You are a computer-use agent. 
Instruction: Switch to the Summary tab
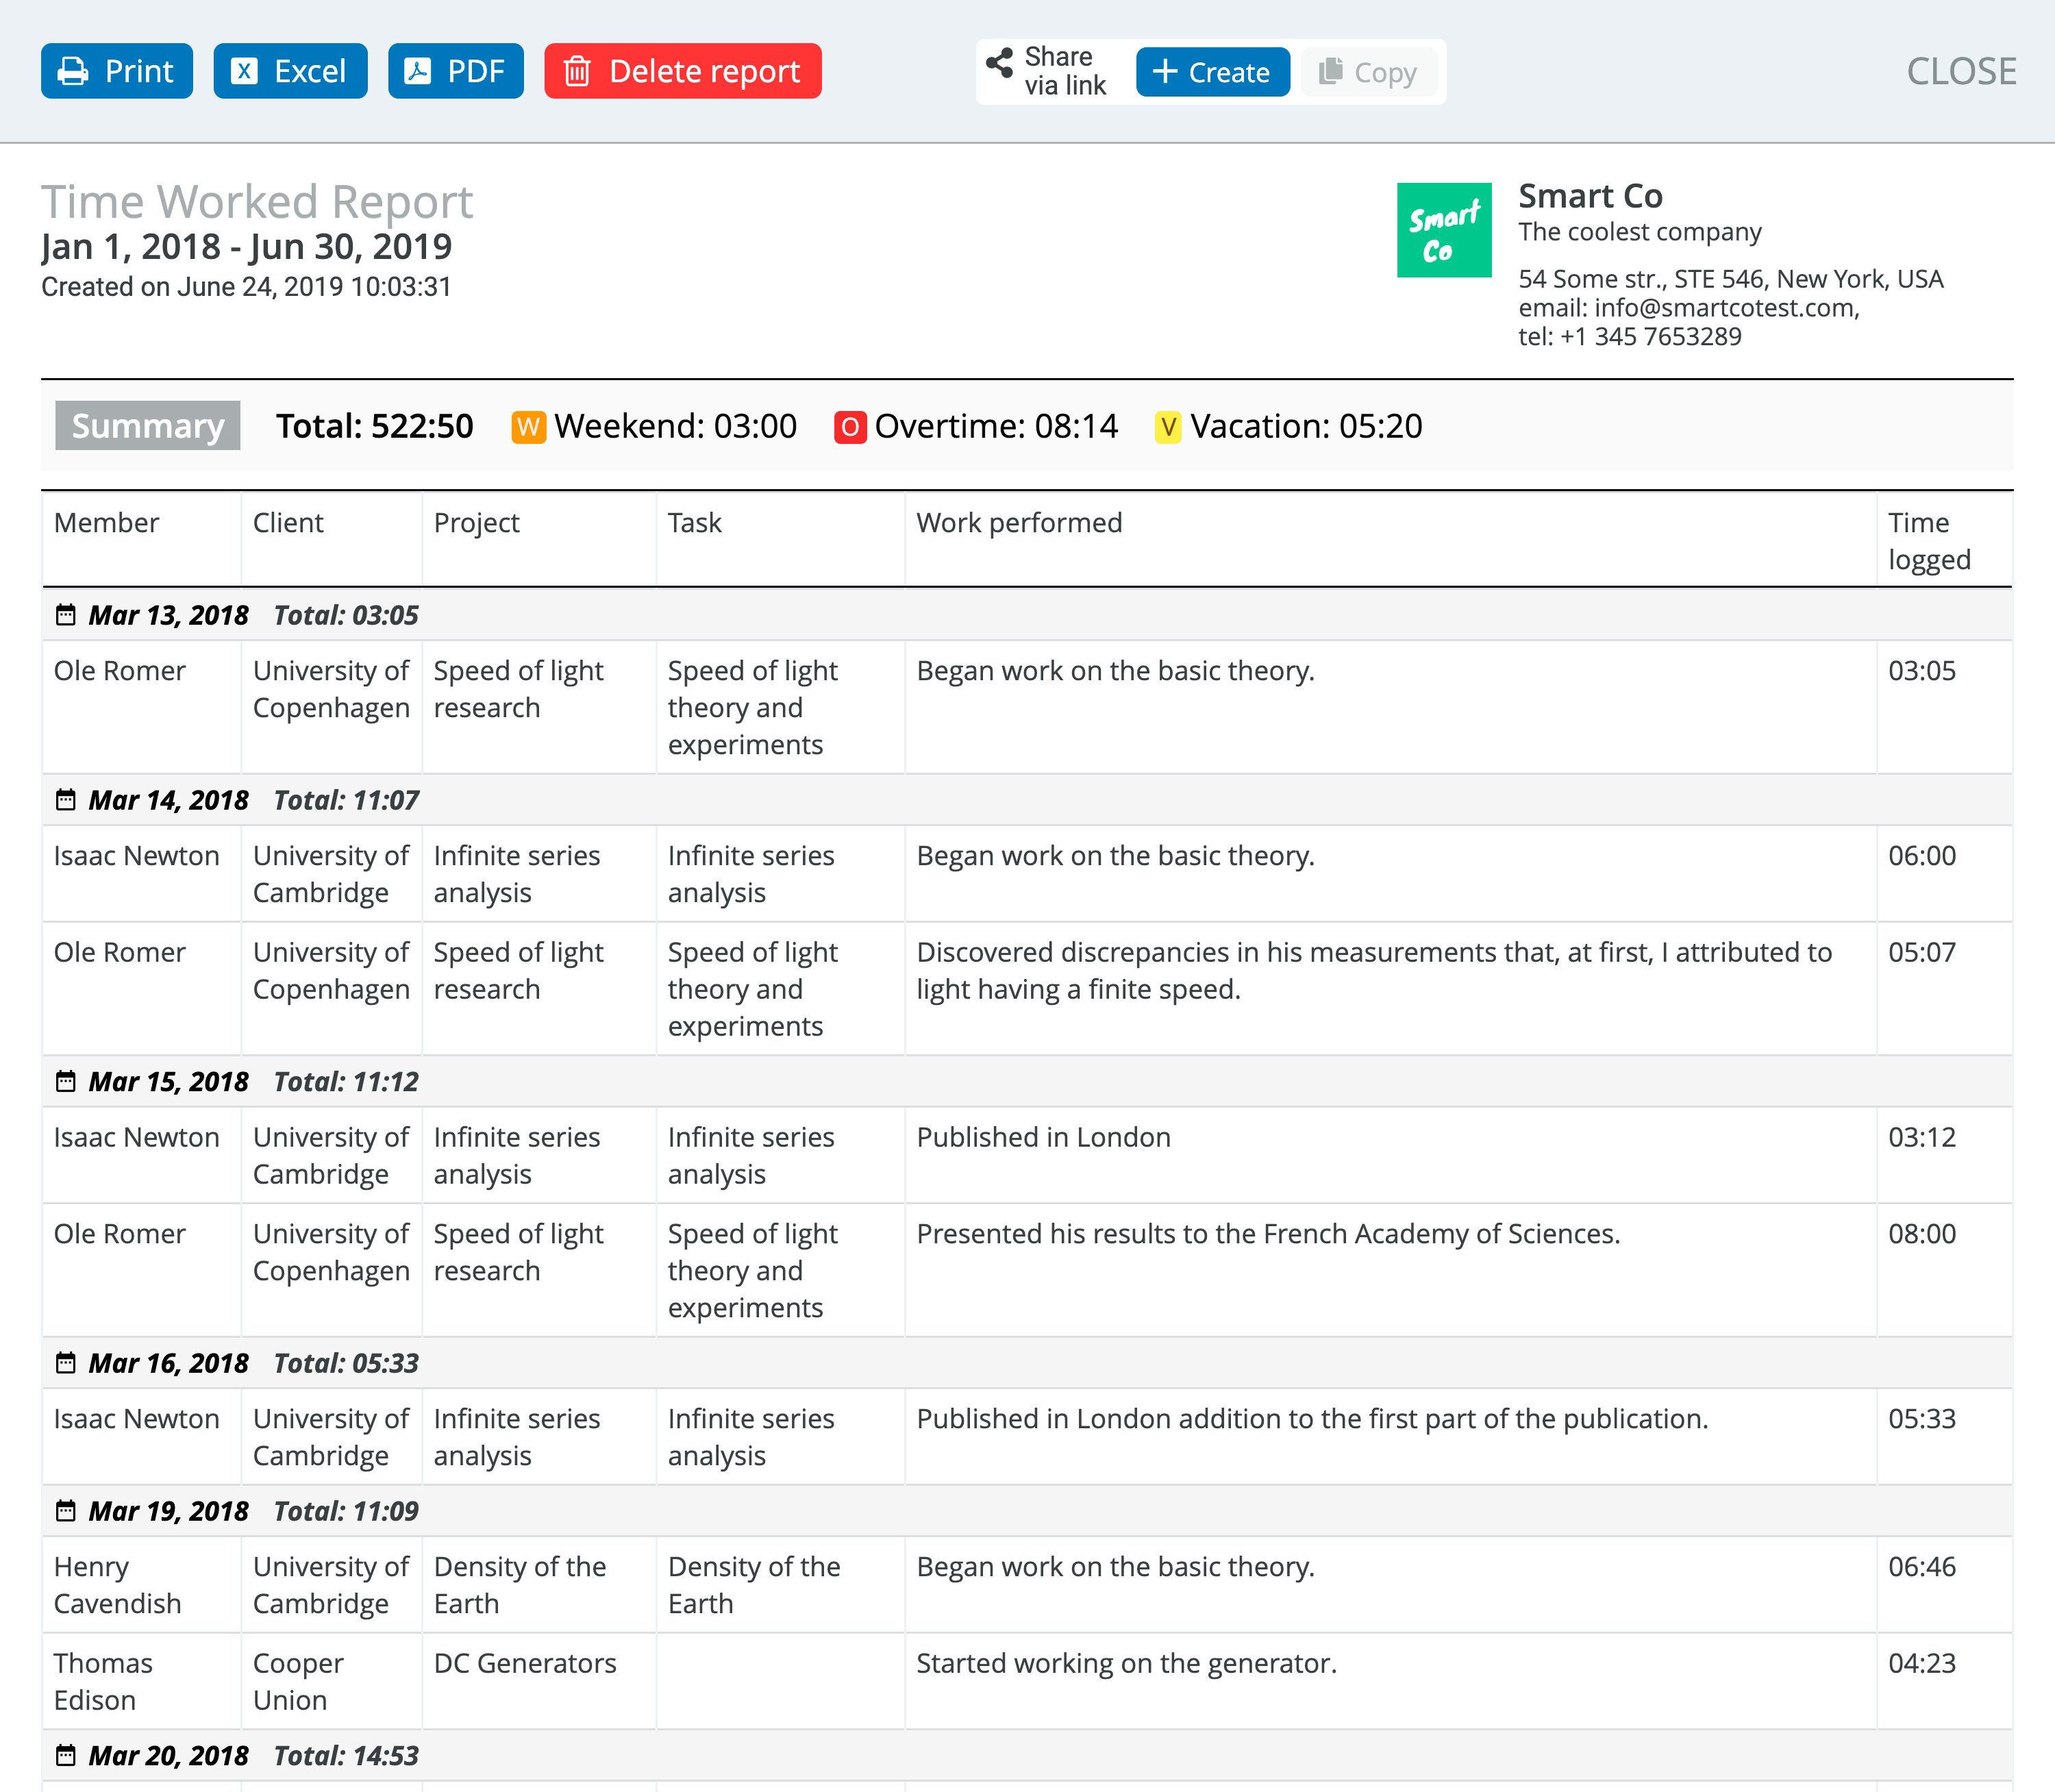pos(147,425)
